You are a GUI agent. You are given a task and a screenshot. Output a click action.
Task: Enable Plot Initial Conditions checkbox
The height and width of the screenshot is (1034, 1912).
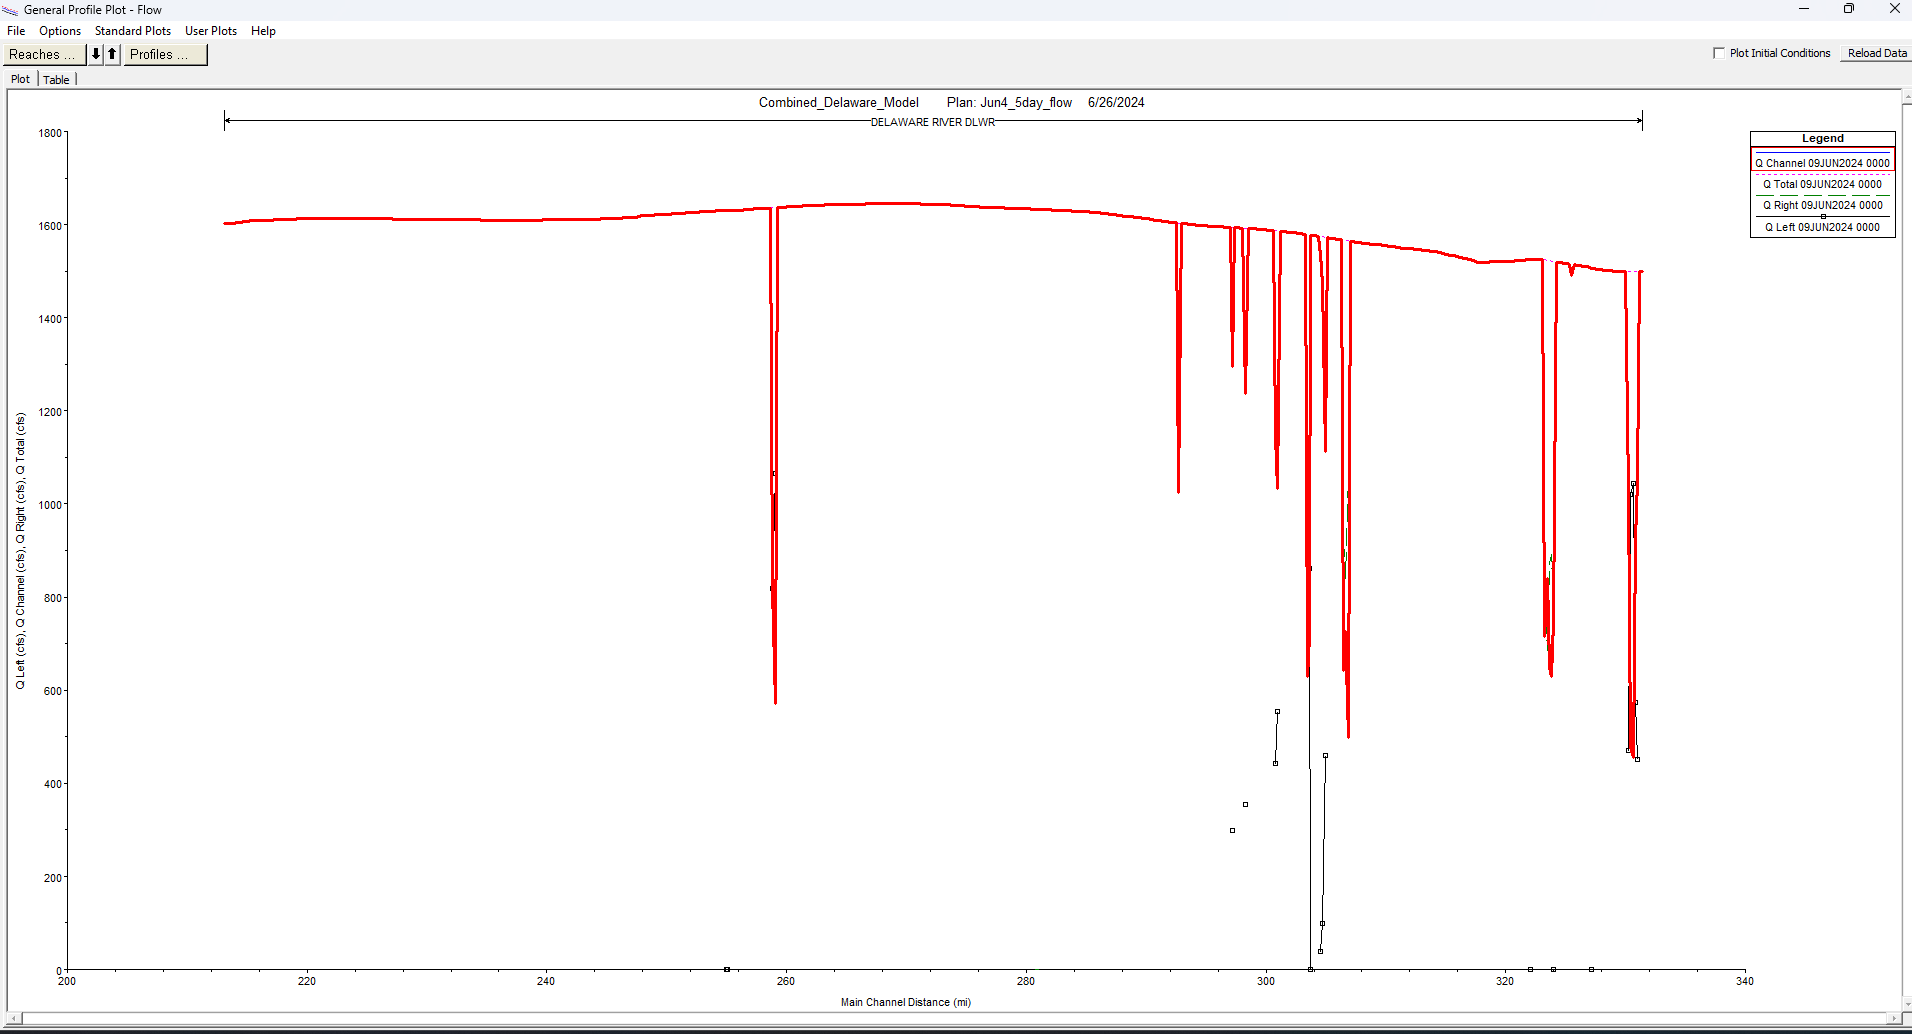1719,53
